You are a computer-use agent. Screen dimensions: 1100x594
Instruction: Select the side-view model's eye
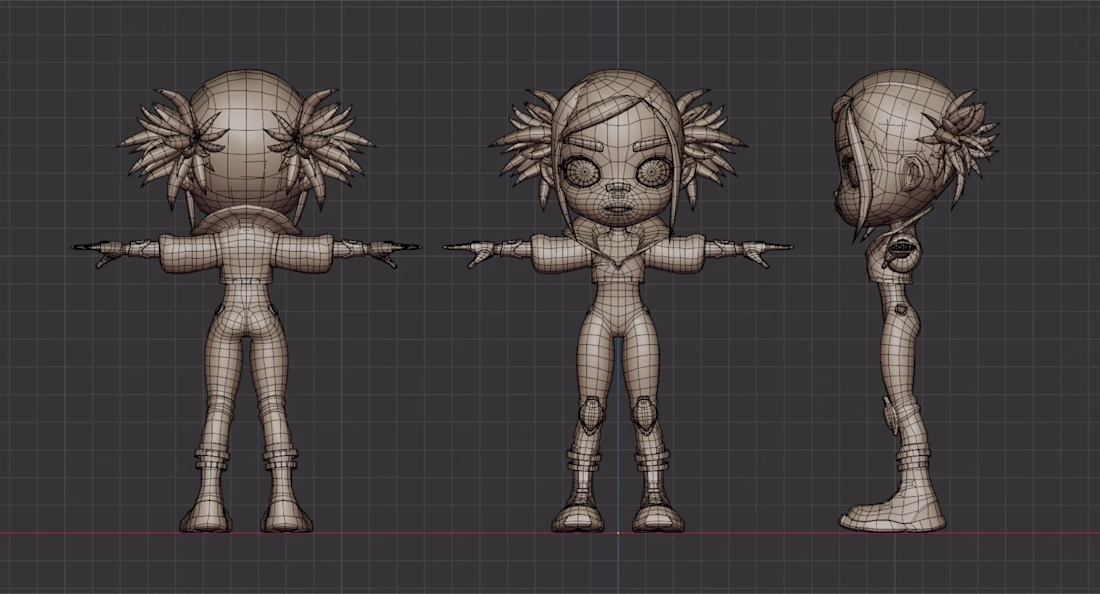(x=851, y=172)
